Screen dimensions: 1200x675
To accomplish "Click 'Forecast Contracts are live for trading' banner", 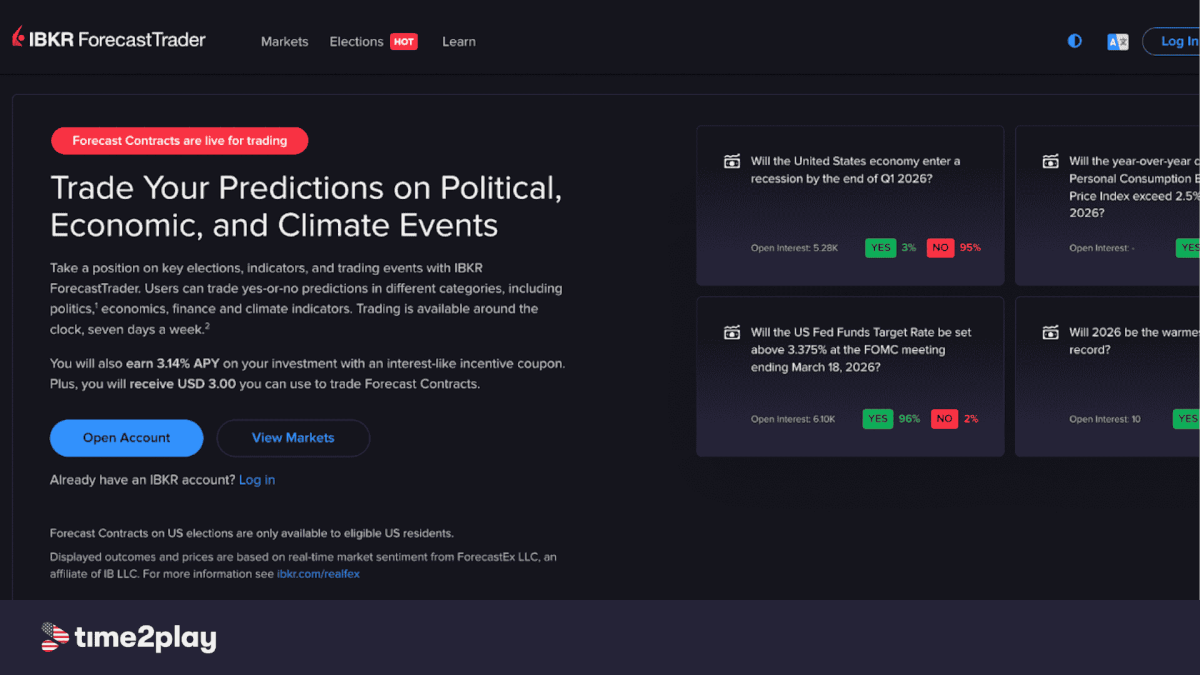I will pyautogui.click(x=180, y=141).
